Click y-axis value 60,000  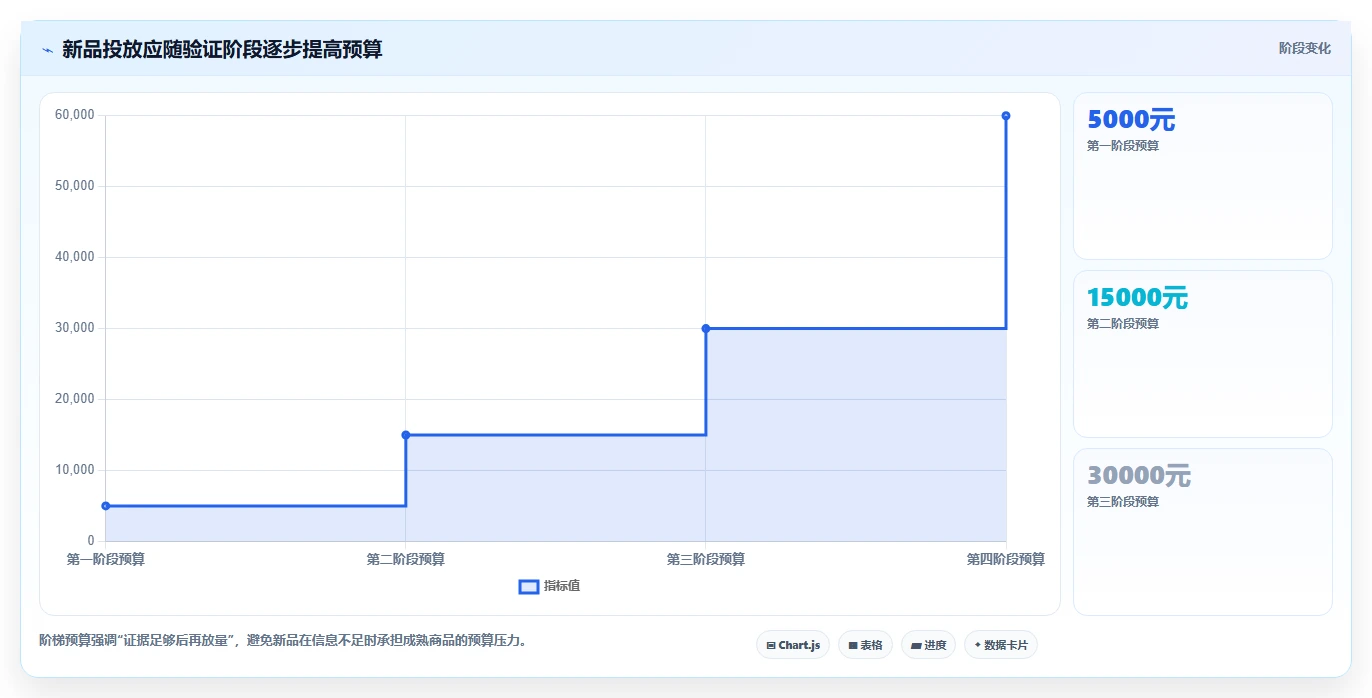pos(75,115)
